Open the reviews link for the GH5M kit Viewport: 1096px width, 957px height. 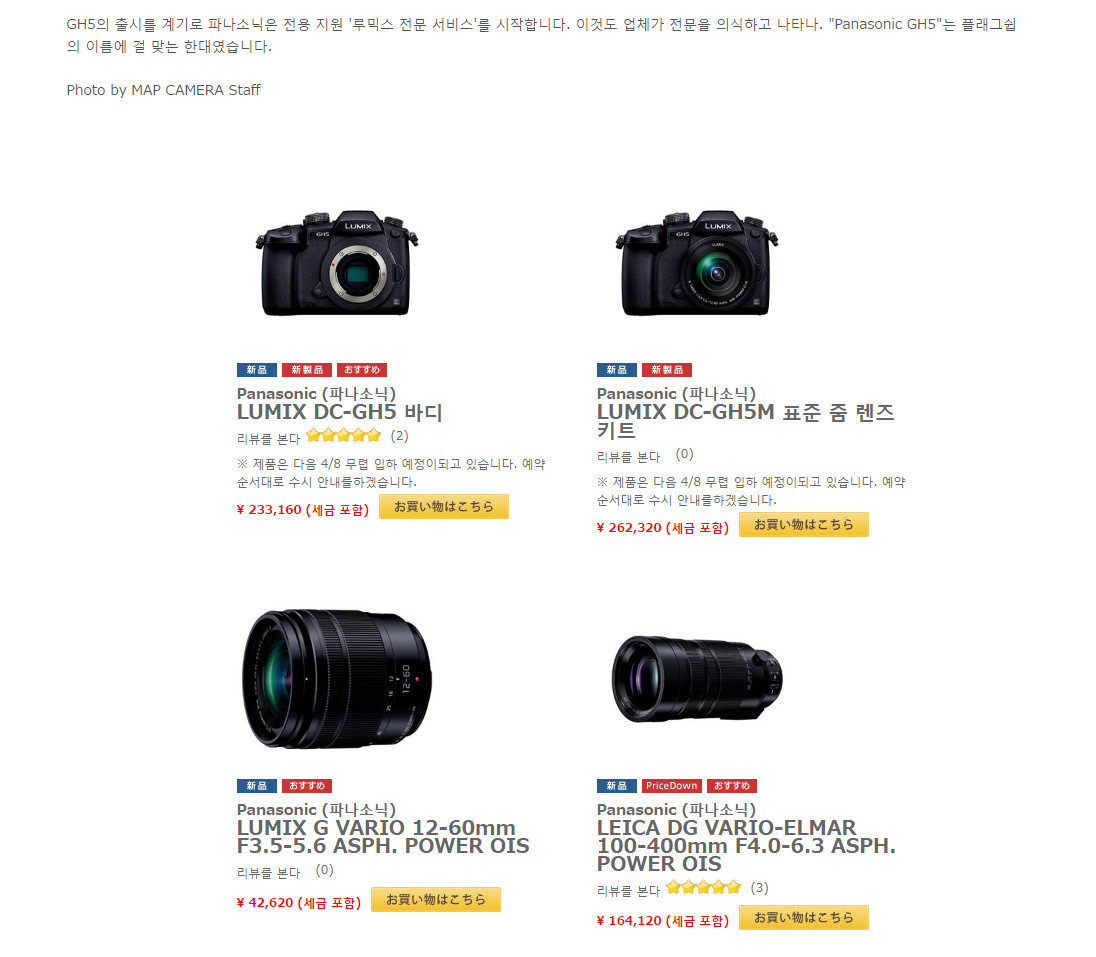(x=628, y=457)
